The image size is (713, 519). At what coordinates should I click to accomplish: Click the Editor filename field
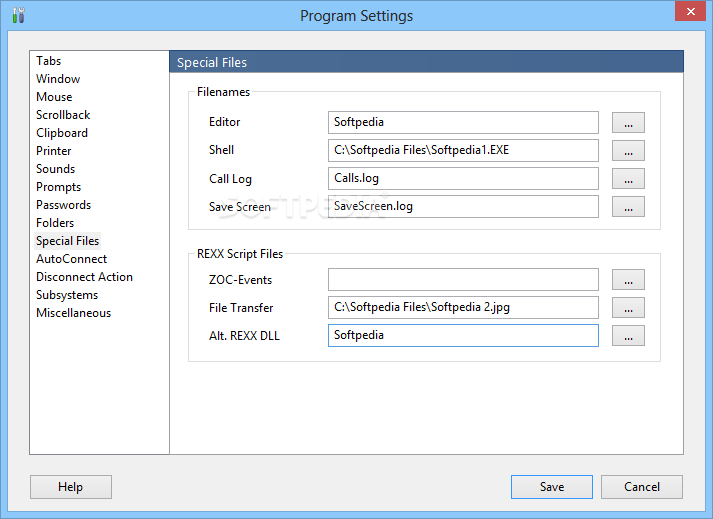(463, 122)
